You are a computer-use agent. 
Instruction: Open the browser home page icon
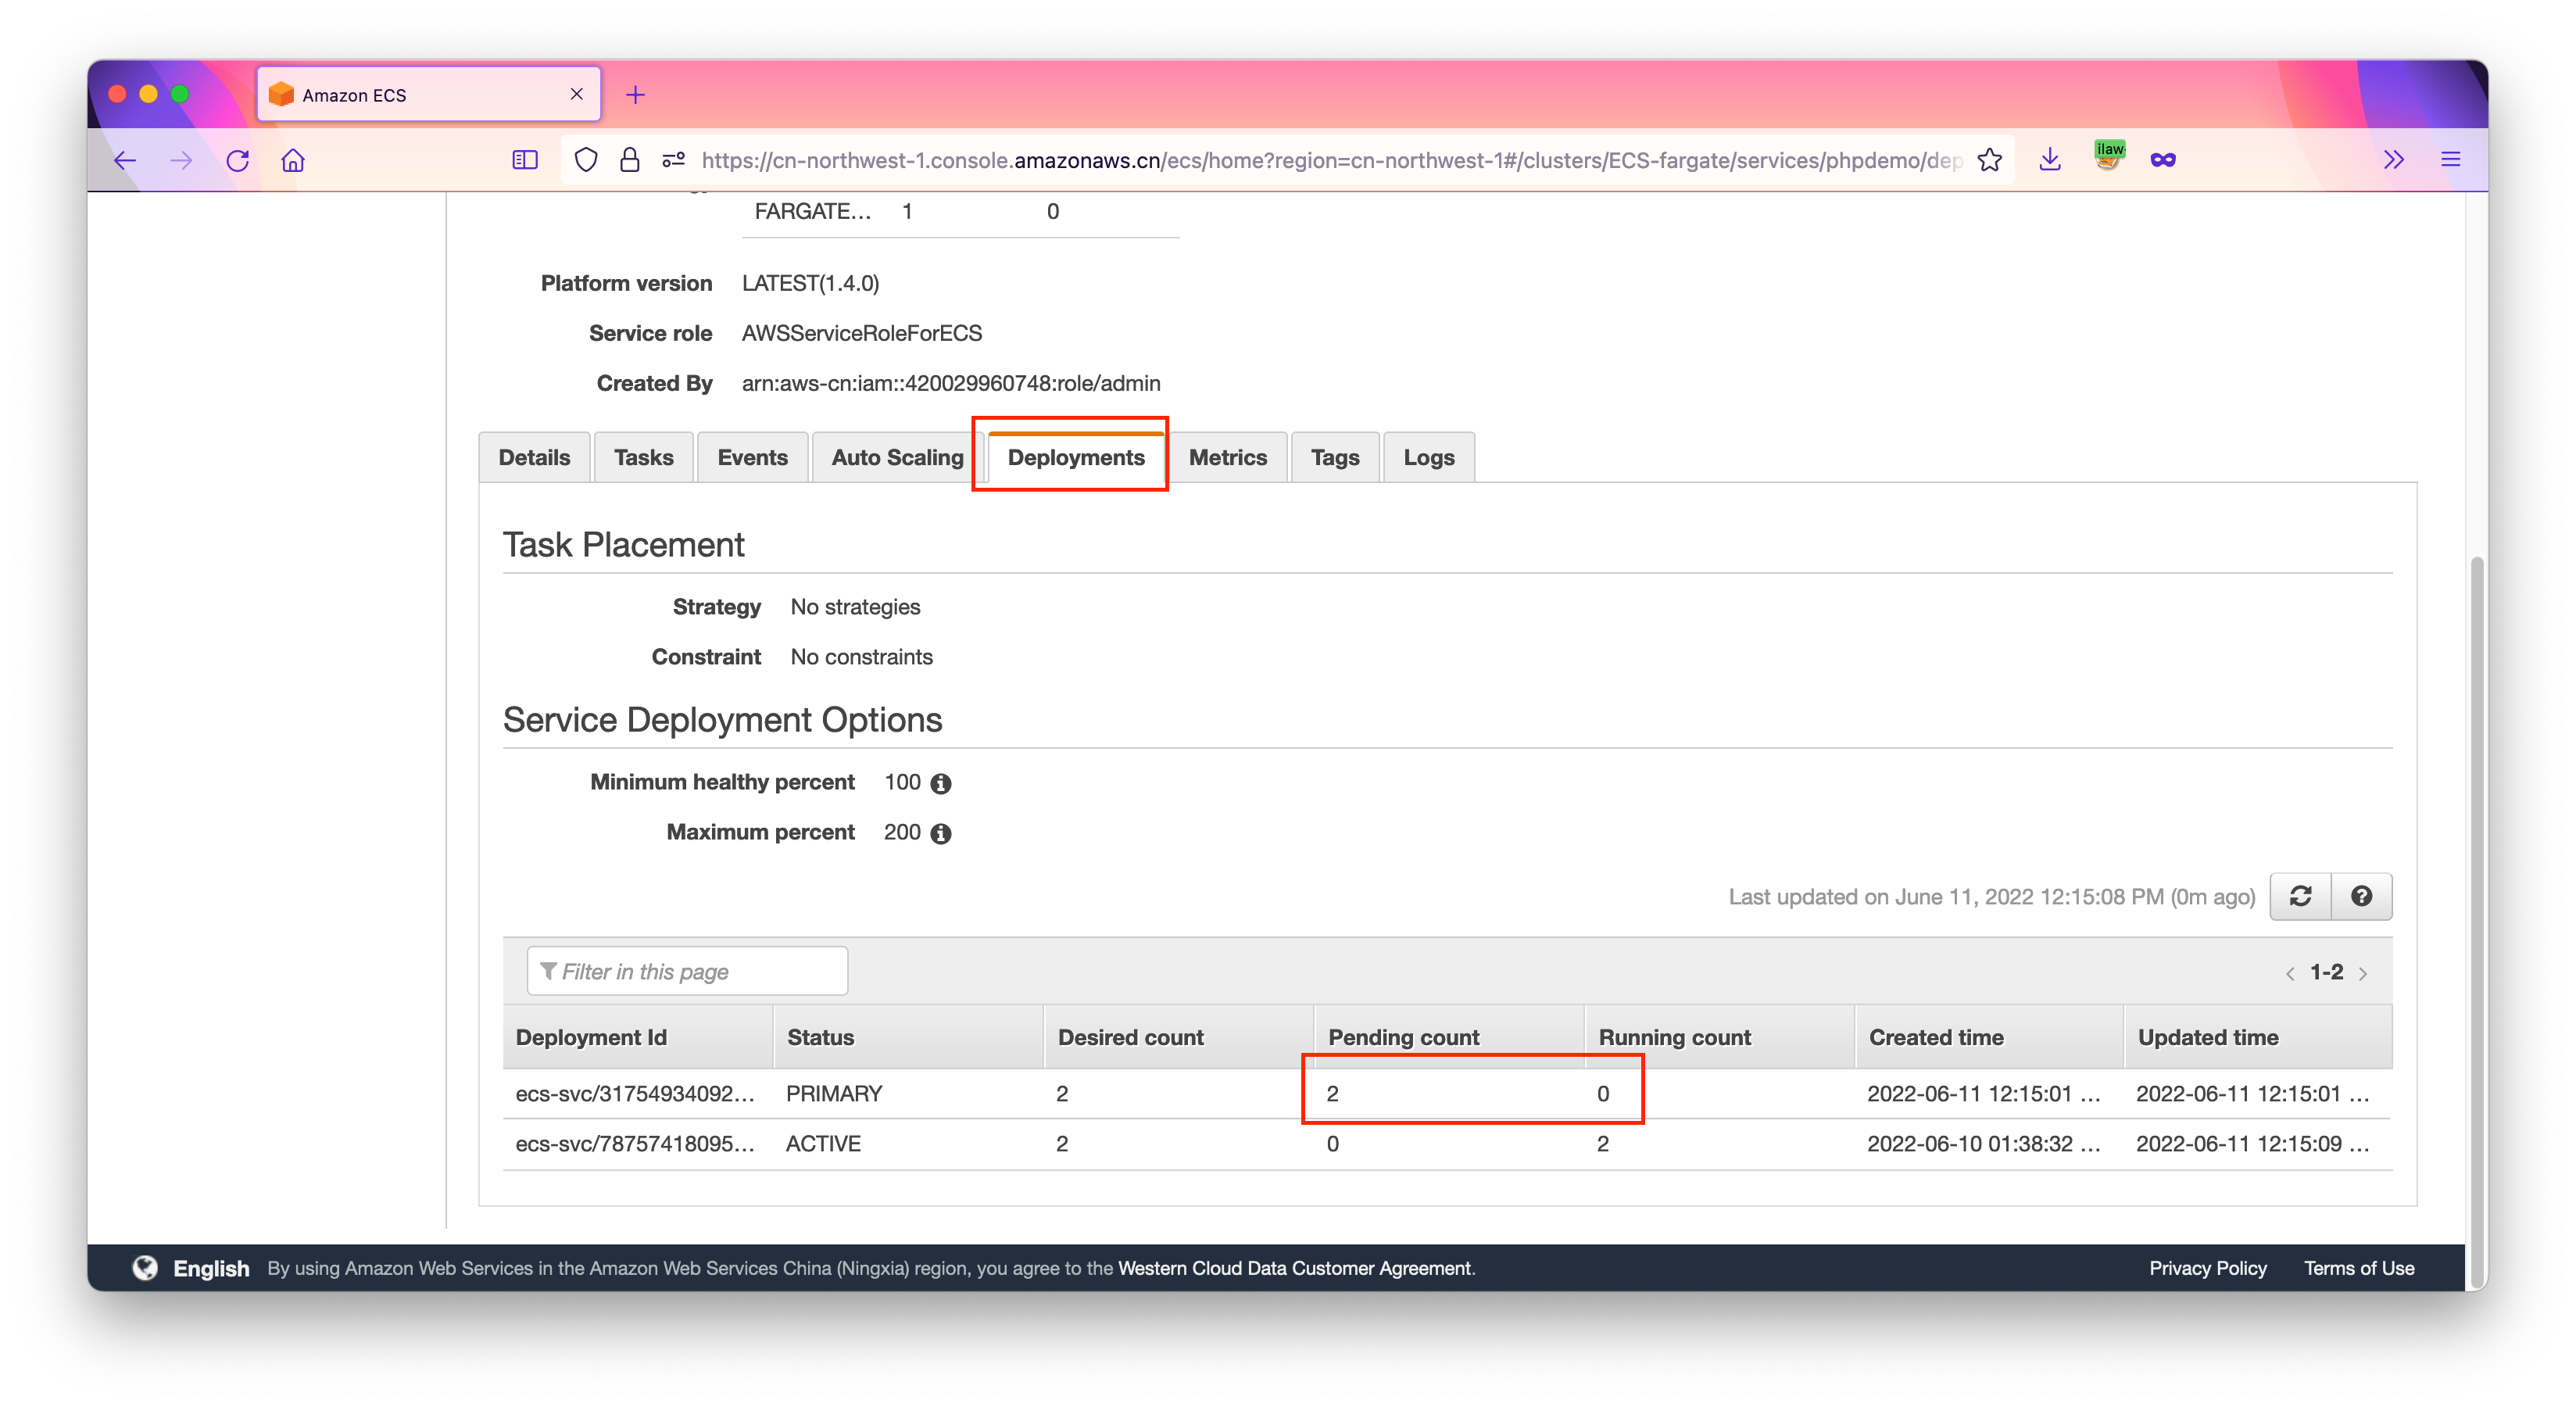(293, 160)
